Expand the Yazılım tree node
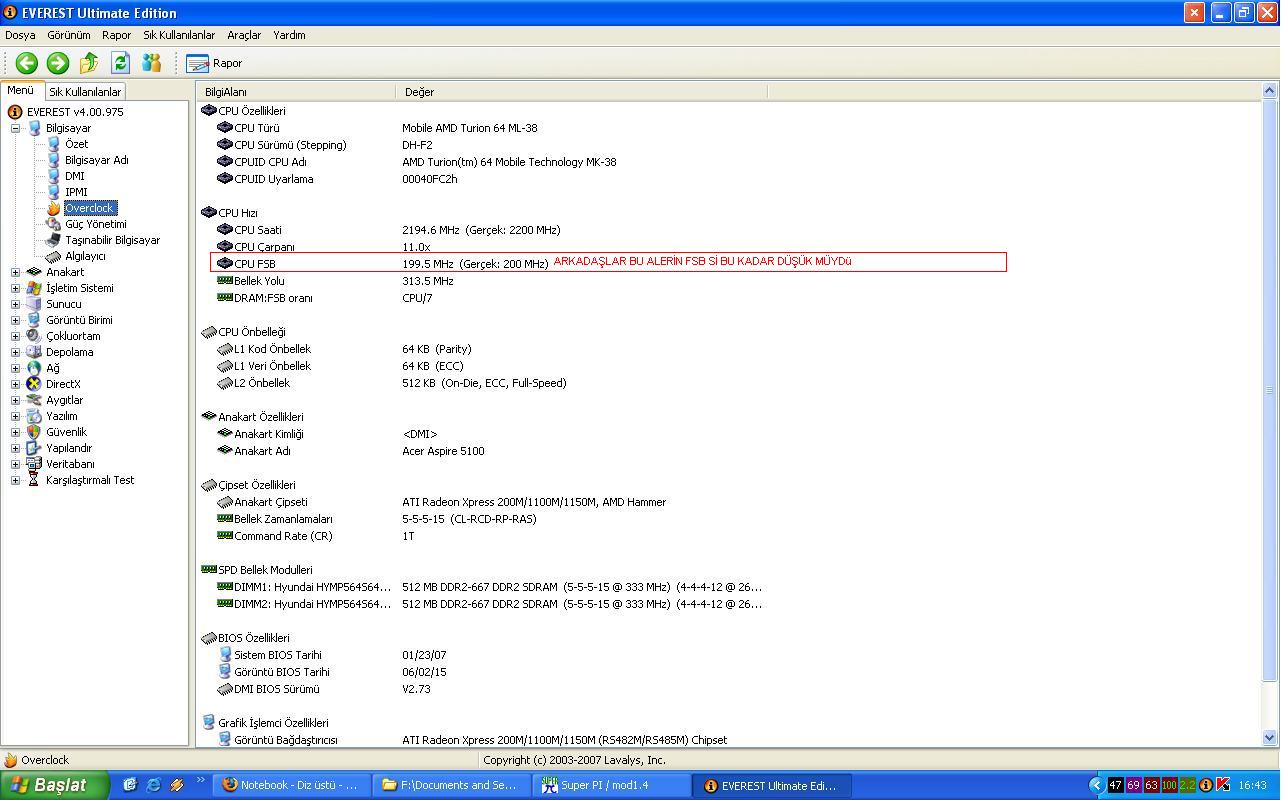The image size is (1281, 800). (15, 416)
